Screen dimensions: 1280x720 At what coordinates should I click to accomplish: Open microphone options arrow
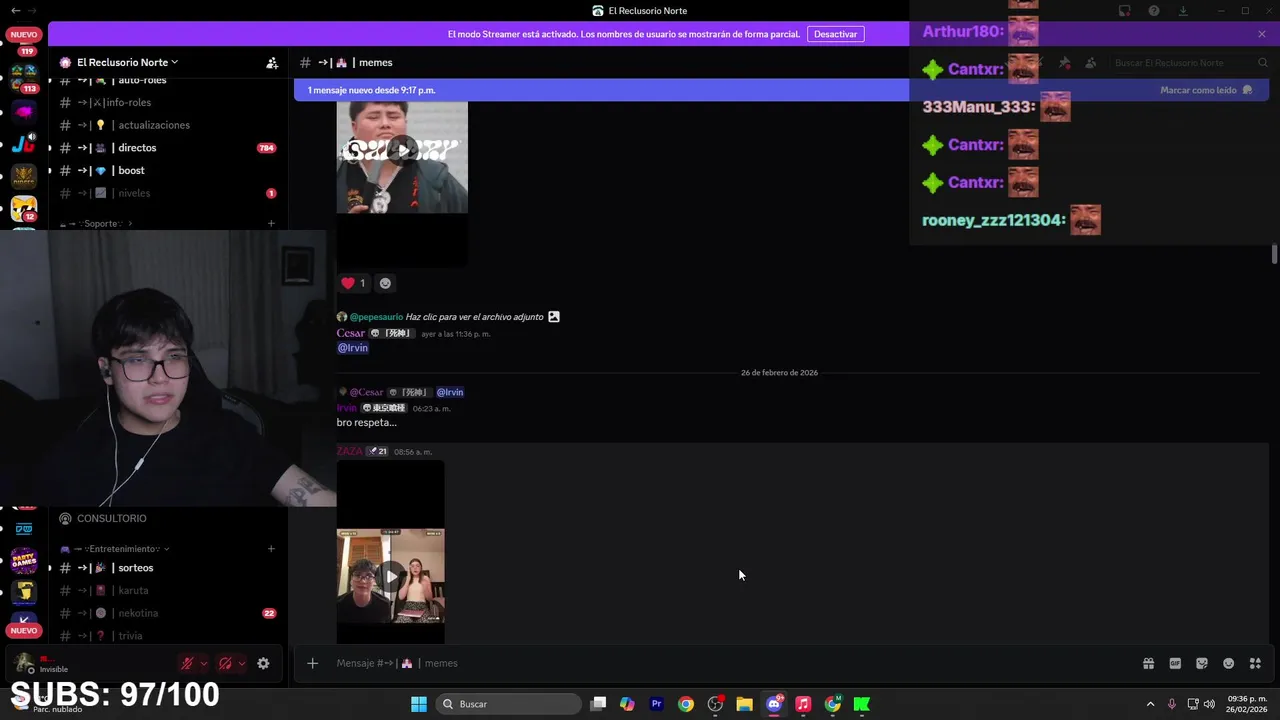click(x=204, y=663)
